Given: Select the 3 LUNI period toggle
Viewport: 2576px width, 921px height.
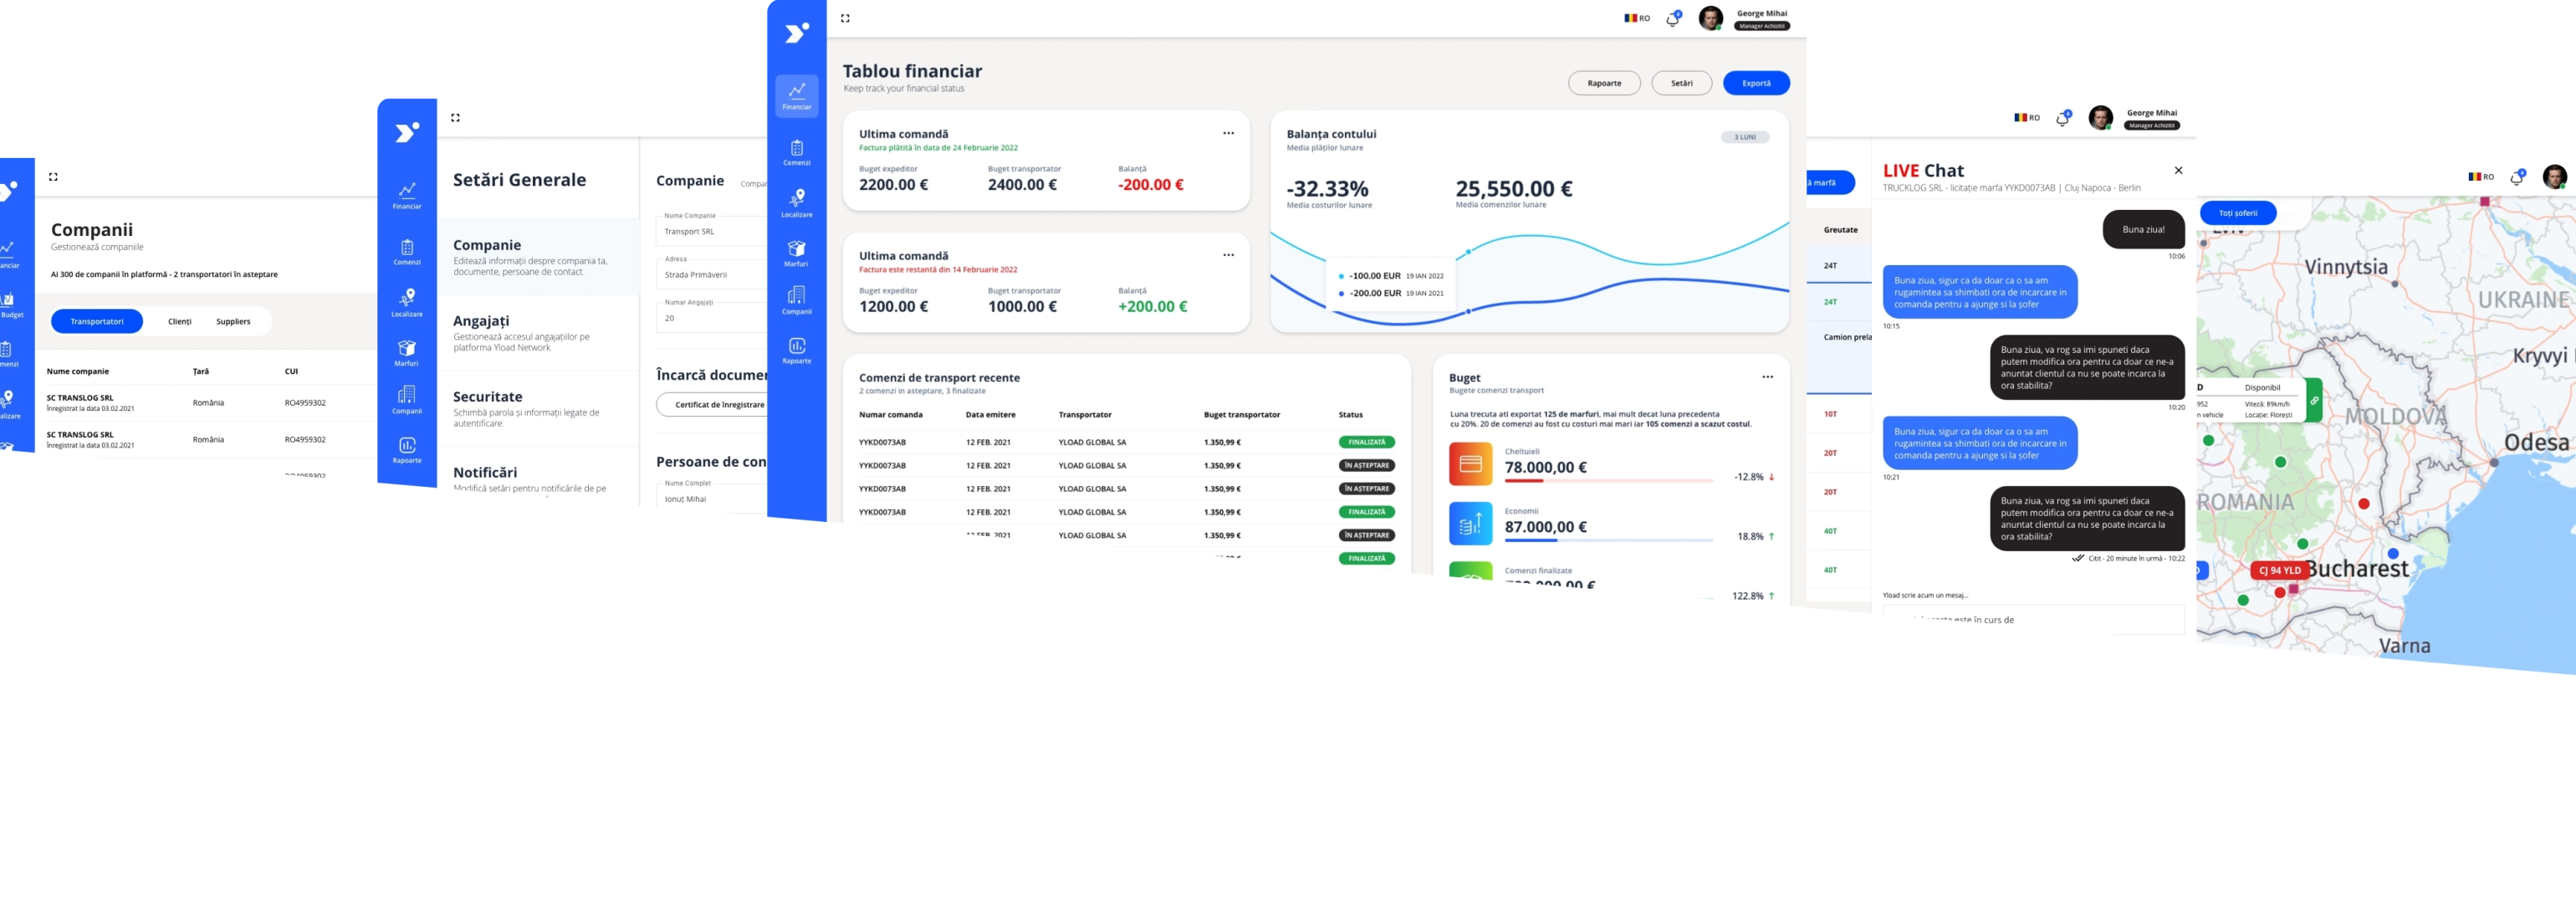Looking at the screenshot, I should (1744, 137).
